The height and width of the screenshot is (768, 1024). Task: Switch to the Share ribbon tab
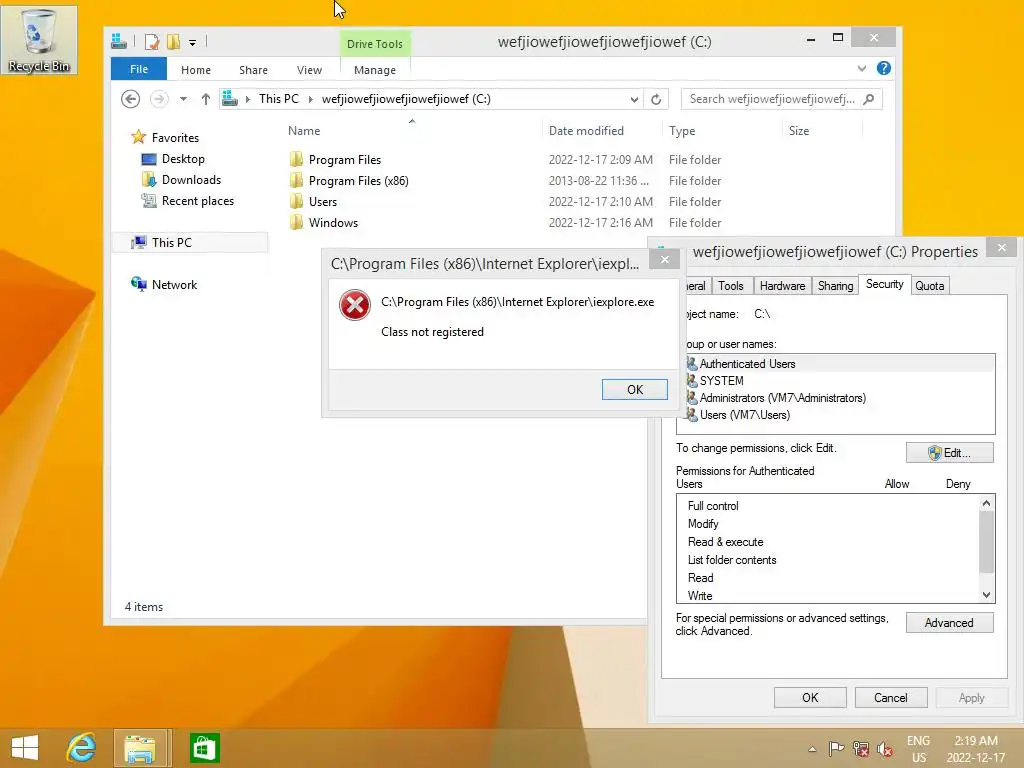tap(253, 70)
